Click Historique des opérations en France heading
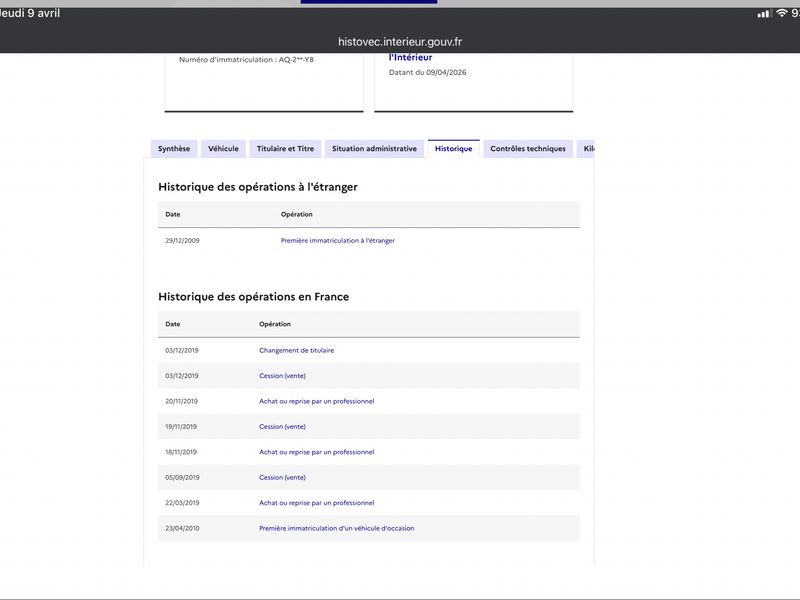 click(254, 296)
